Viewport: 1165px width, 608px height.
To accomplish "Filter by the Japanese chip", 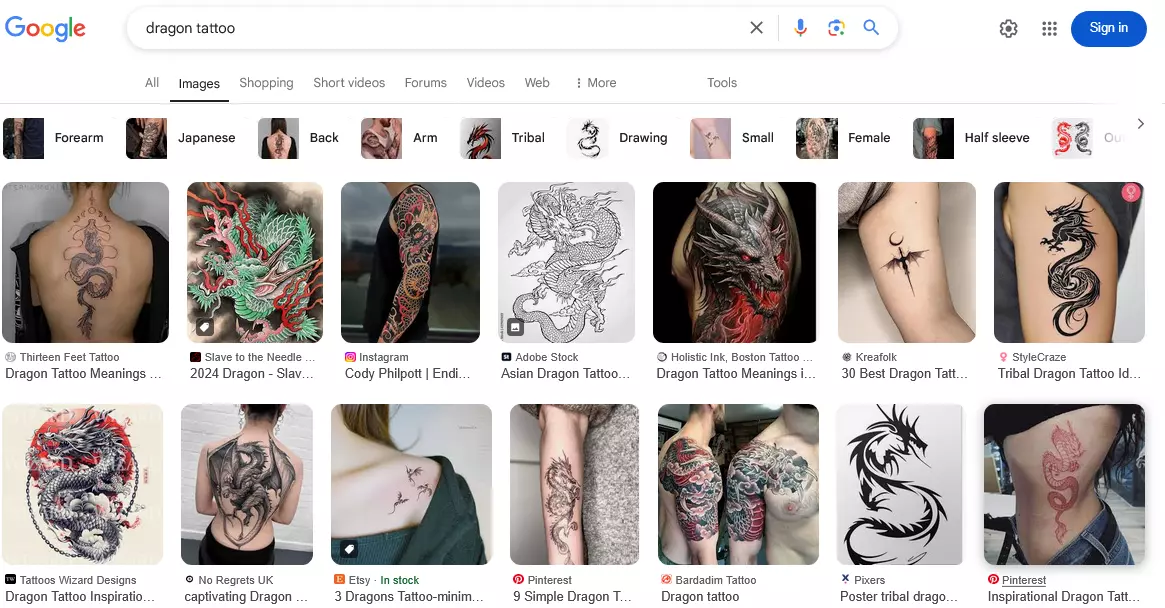I will tap(181, 138).
